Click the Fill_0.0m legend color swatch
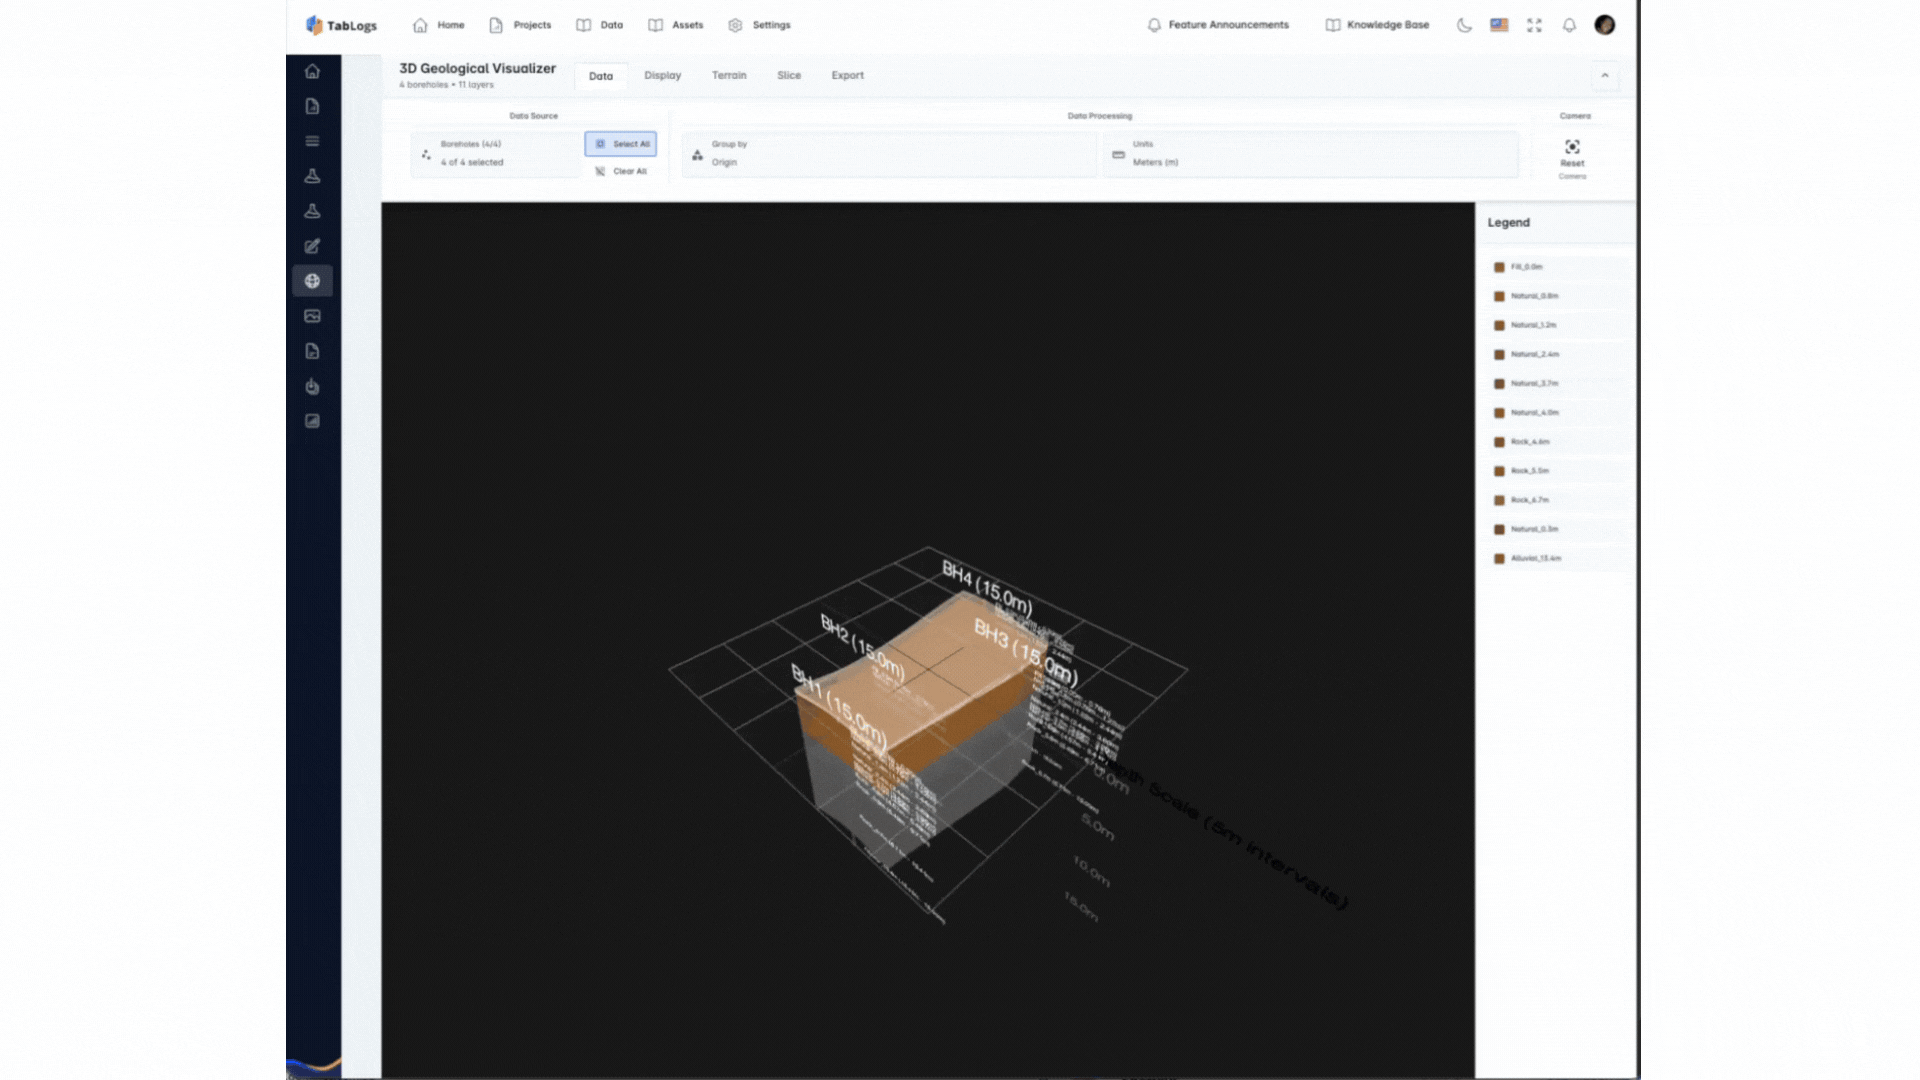 click(1499, 267)
